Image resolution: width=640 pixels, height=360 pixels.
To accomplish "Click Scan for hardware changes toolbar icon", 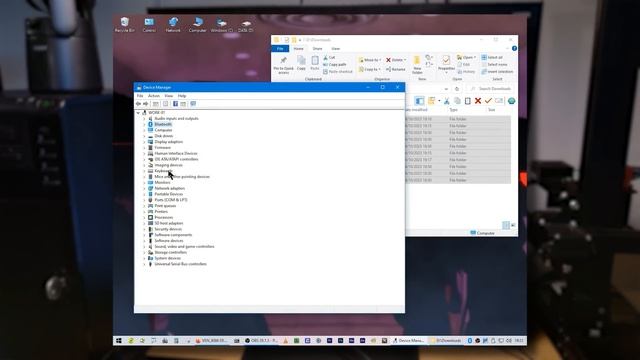I will [x=193, y=104].
